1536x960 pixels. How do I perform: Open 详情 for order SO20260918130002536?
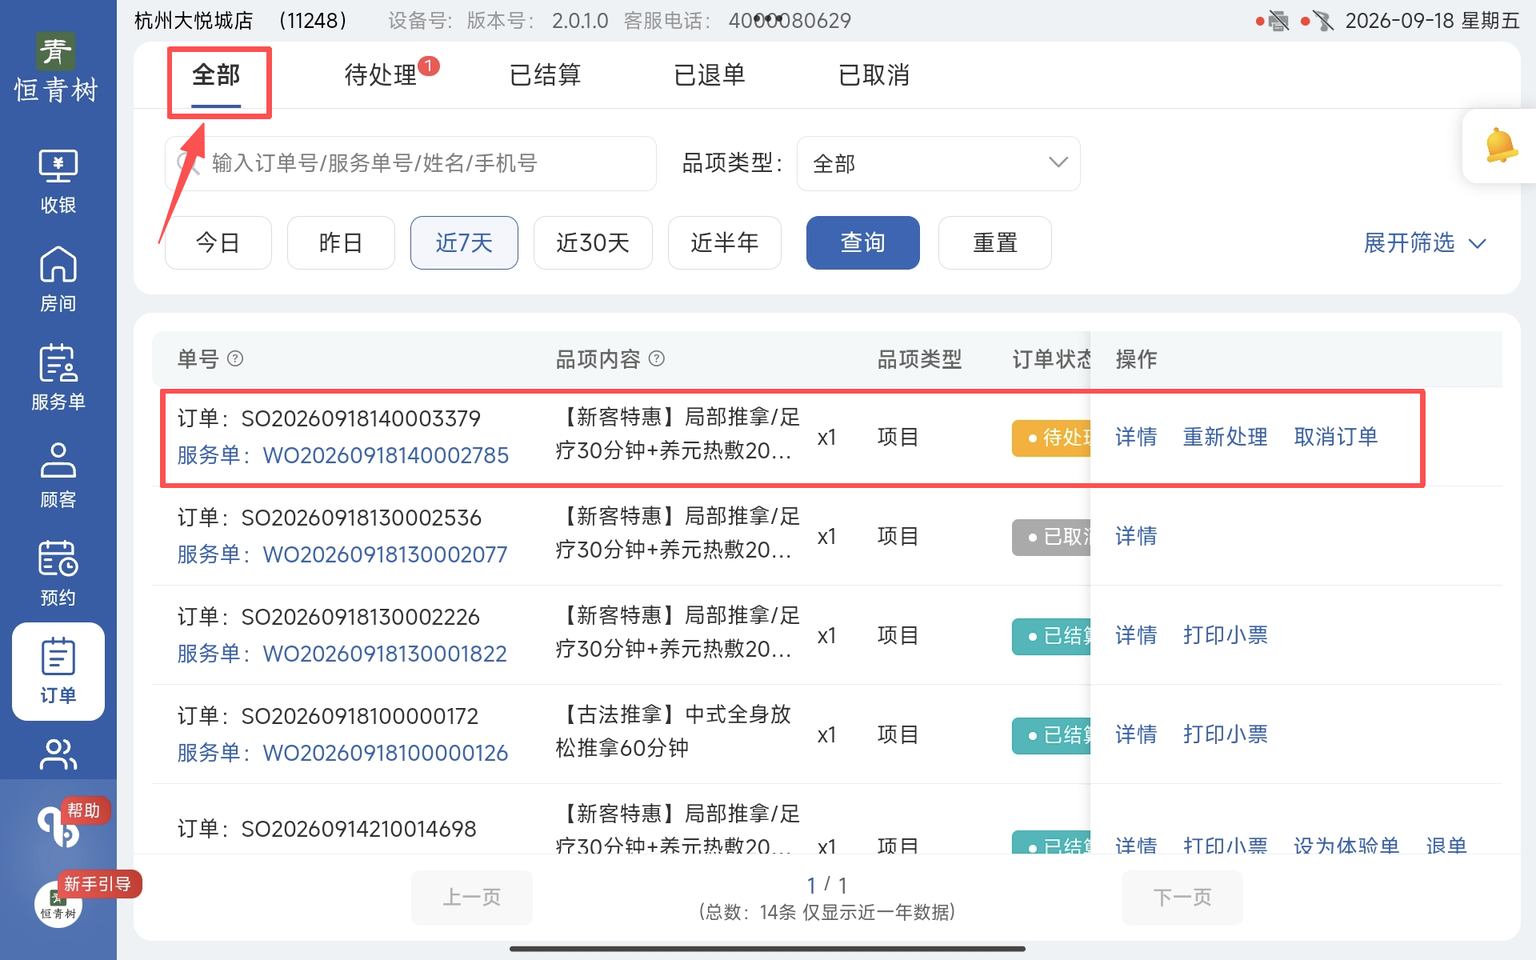point(1136,536)
